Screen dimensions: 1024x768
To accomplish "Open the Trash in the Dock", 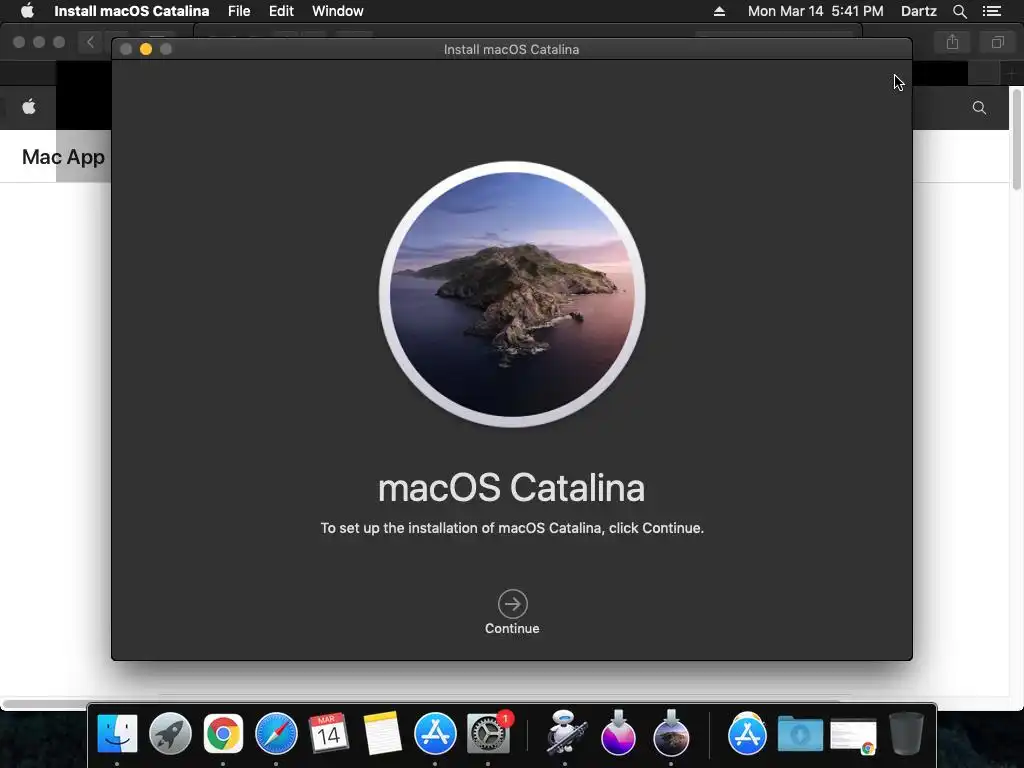I will coord(906,733).
